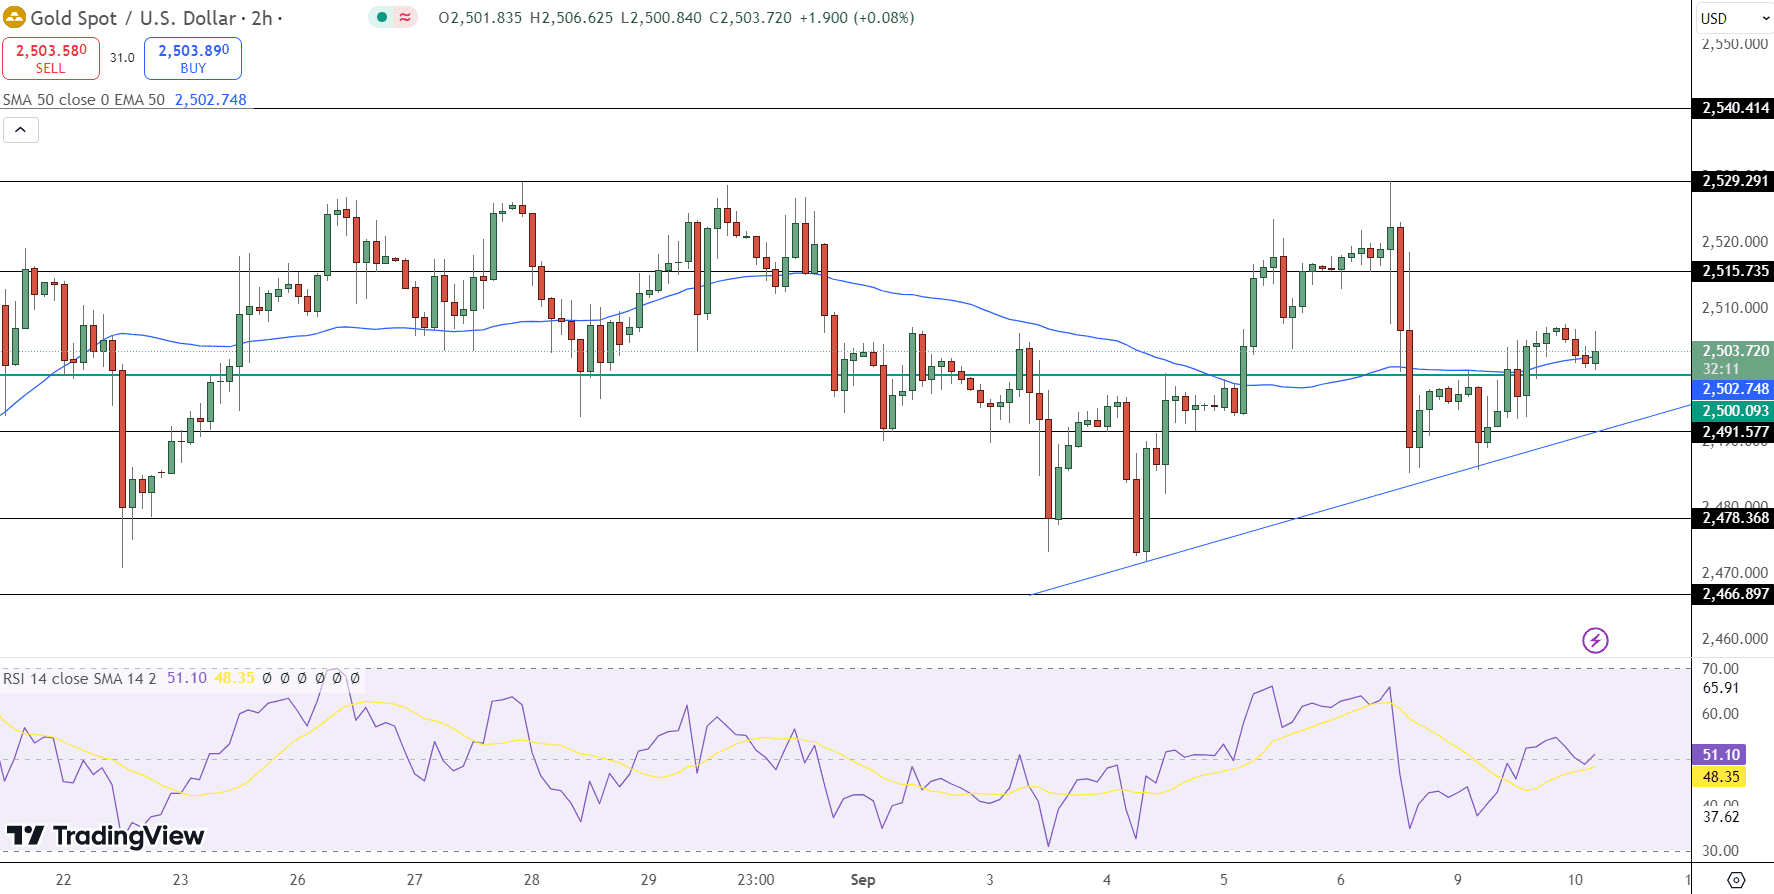Click the 2,491.577 price level label
1774x894 pixels.
point(1735,432)
